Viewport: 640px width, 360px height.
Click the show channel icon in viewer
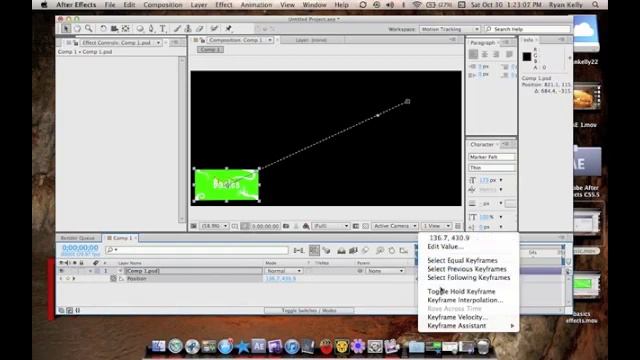[306, 226]
